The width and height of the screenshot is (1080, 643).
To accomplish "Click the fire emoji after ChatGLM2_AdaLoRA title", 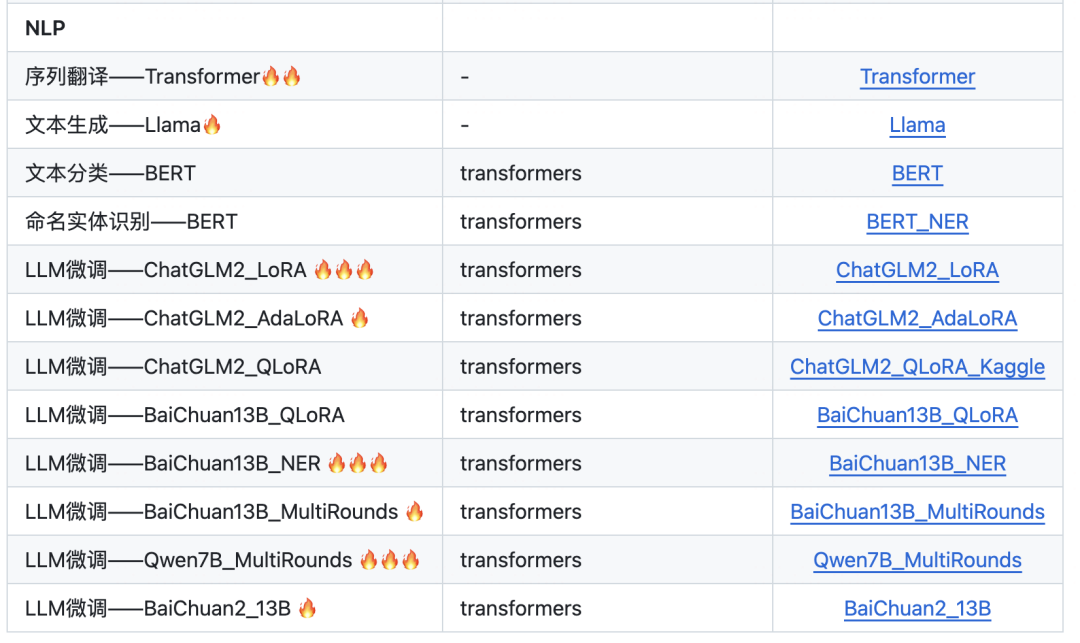I will click(360, 319).
